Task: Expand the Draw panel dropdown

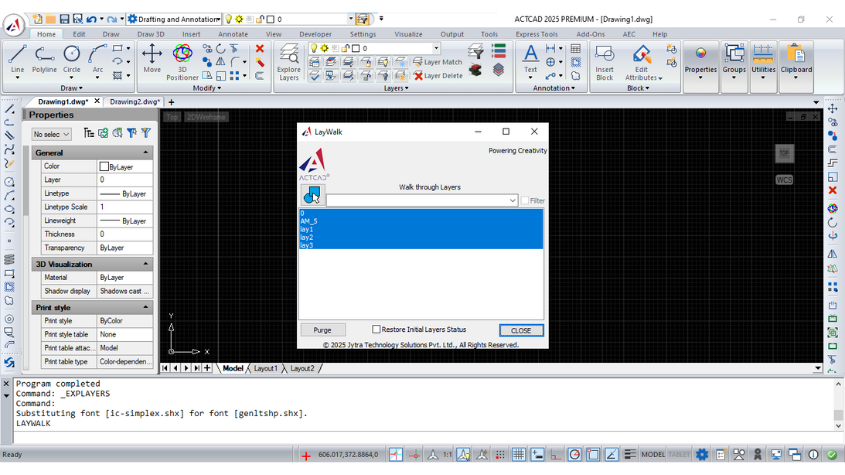Action: point(71,88)
